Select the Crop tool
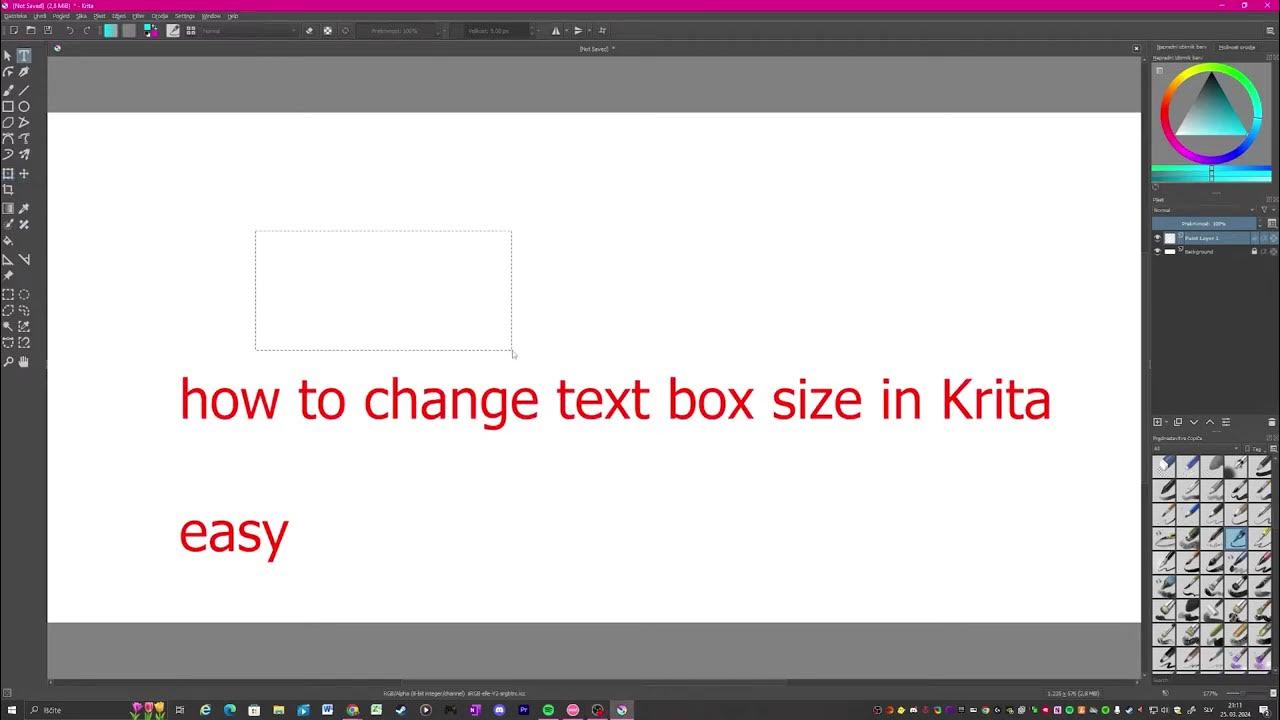This screenshot has height=720, width=1280. (x=8, y=189)
